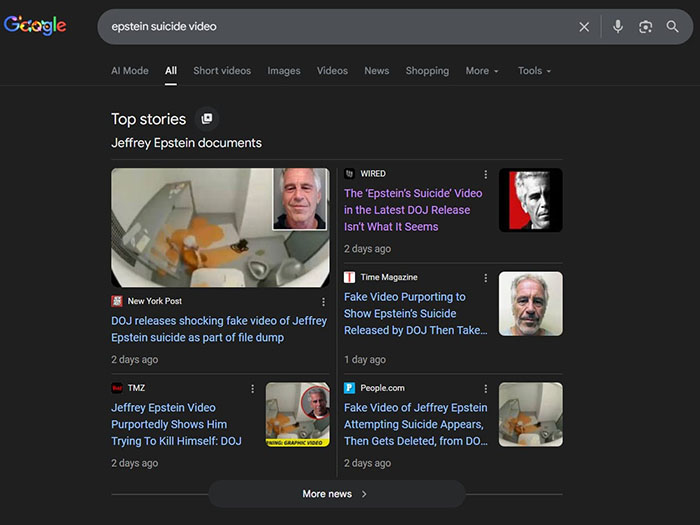Viewport: 700px width, 525px height.
Task: Clear the search box with the X icon
Action: click(584, 27)
